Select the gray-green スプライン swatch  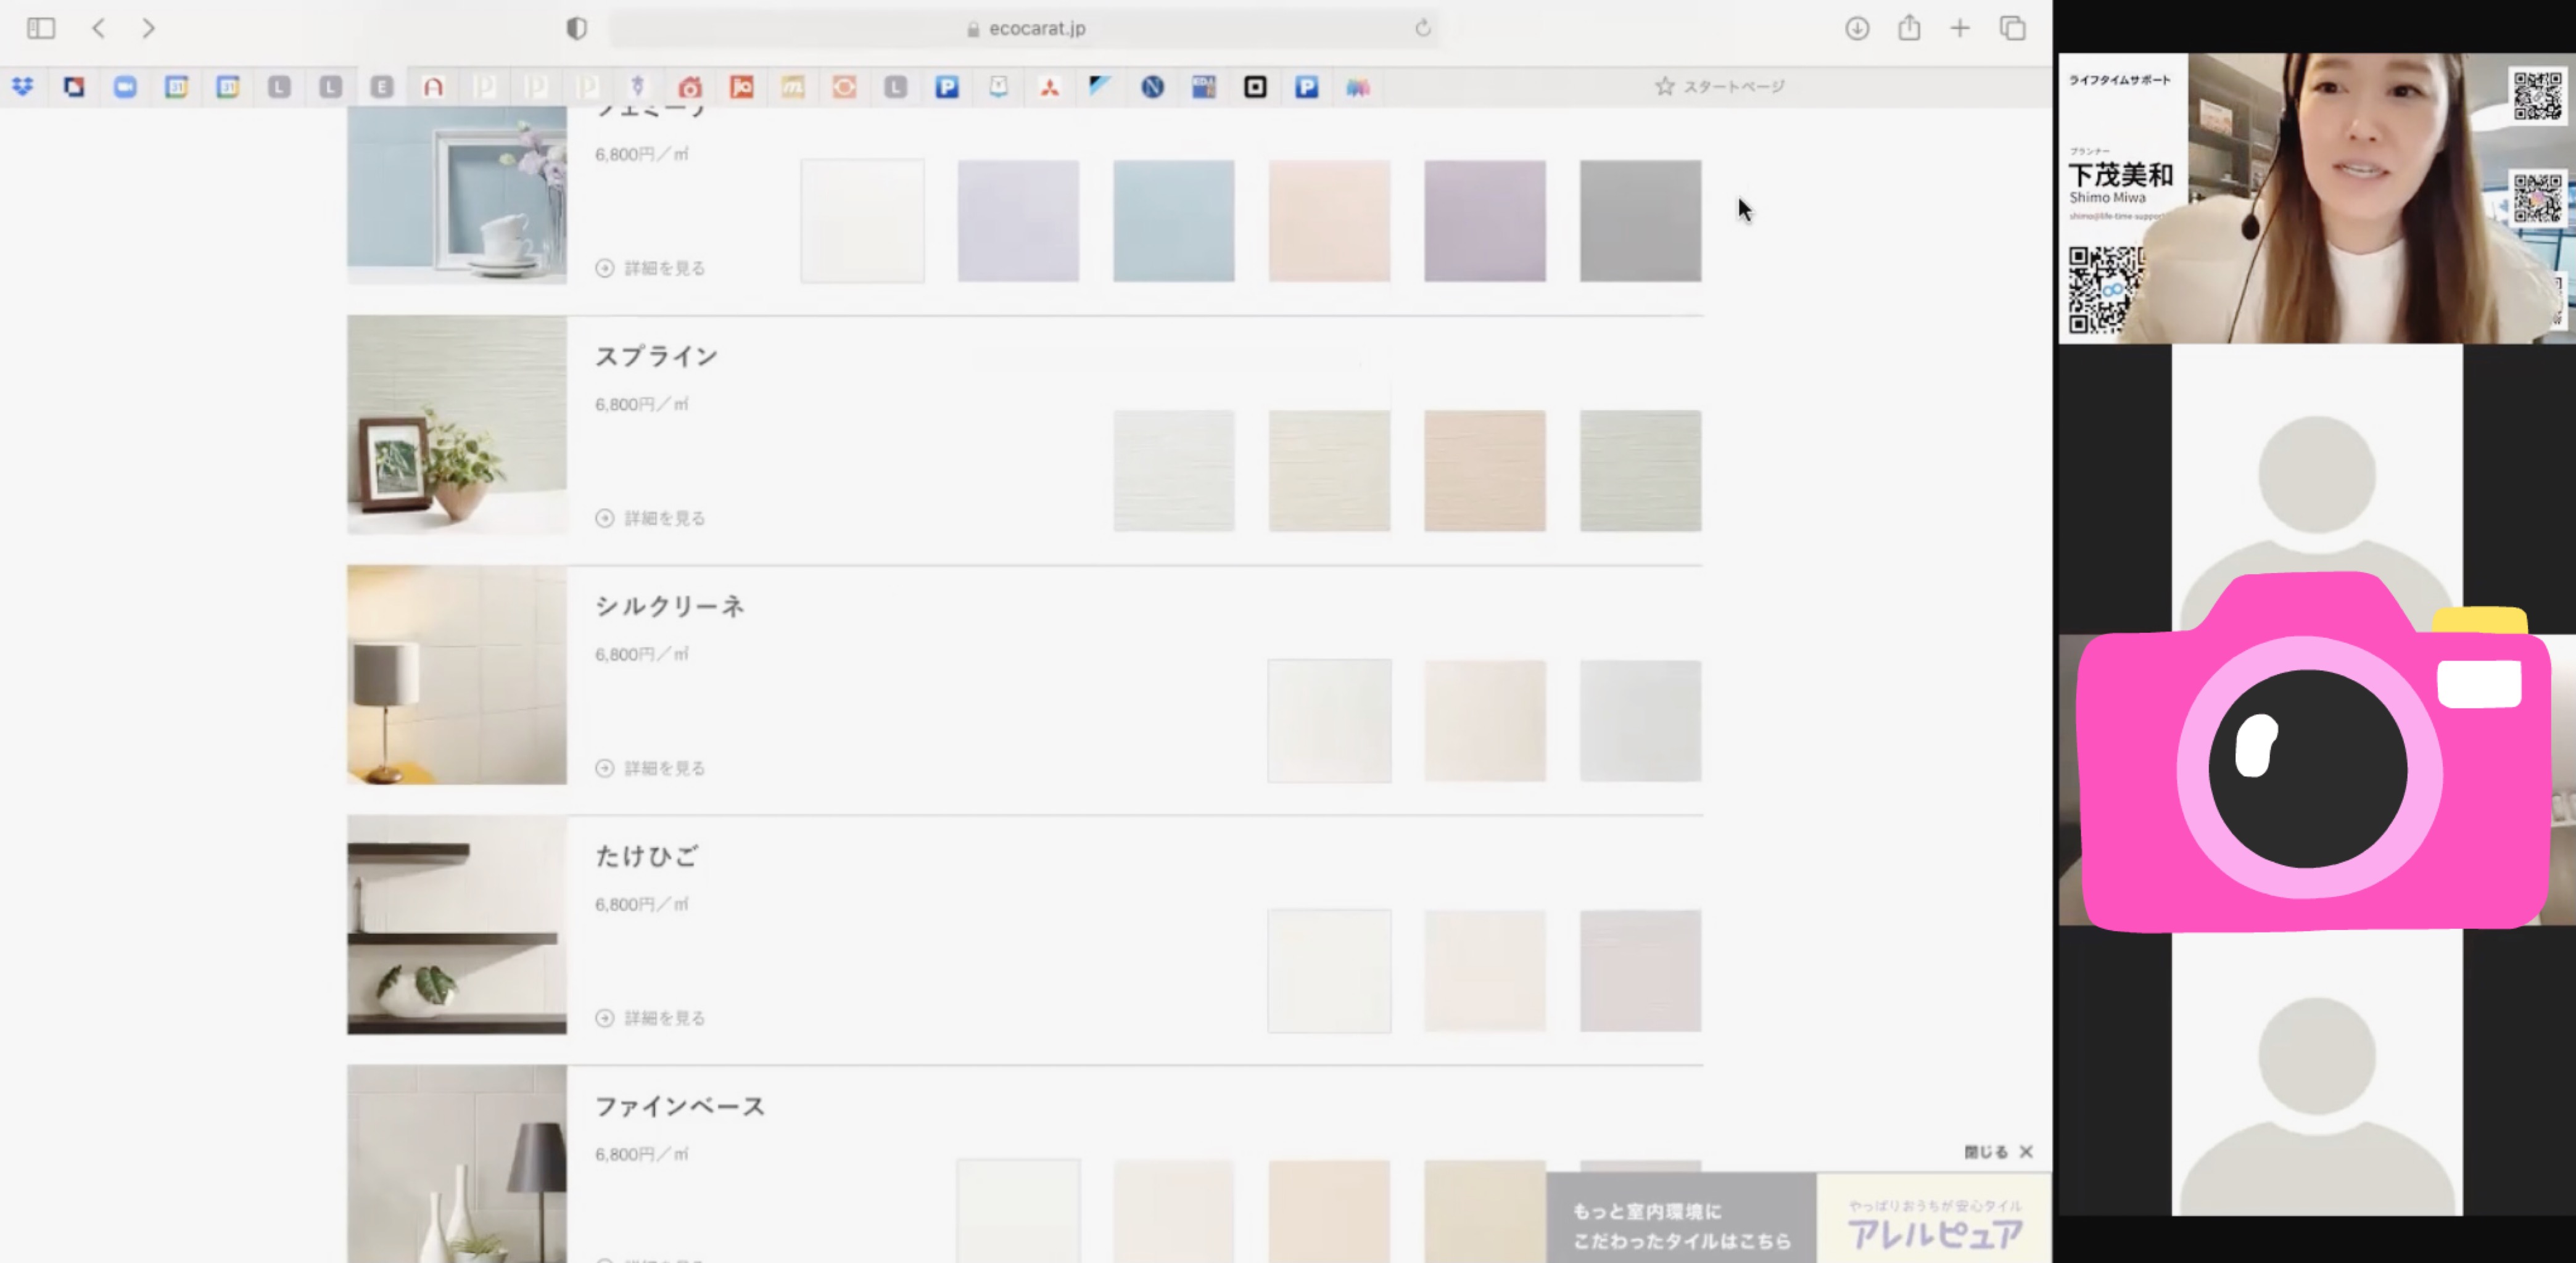[1640, 471]
